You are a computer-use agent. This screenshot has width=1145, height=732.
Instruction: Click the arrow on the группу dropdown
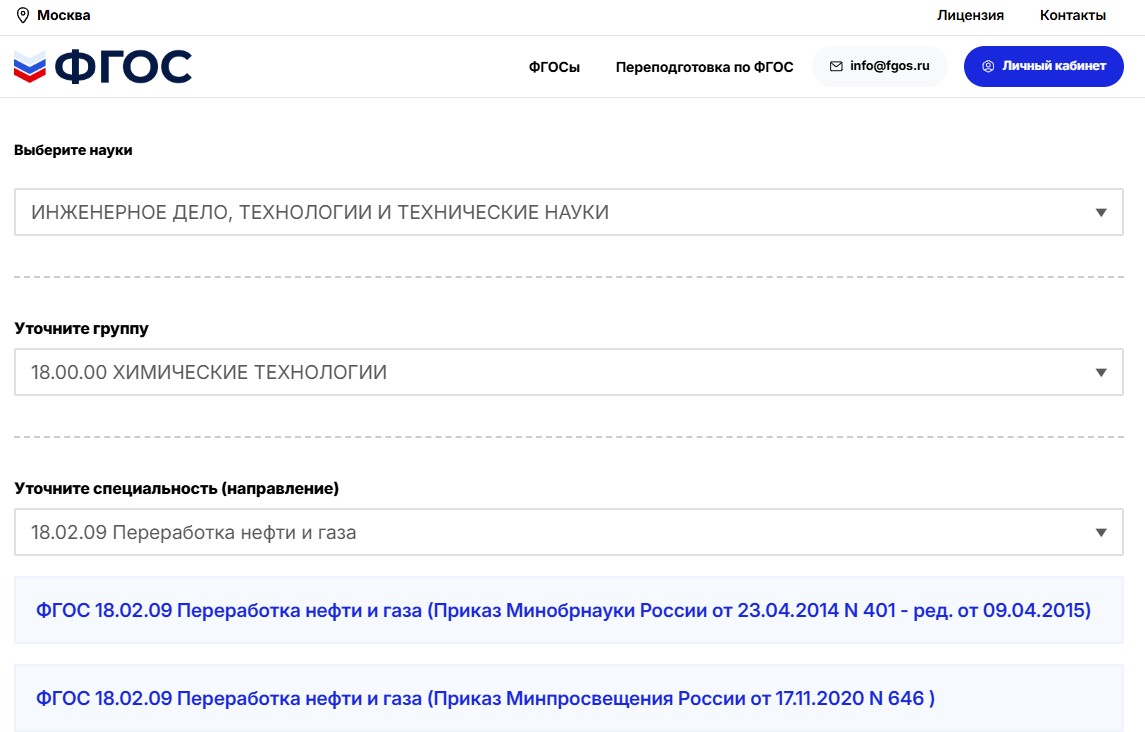click(x=1101, y=372)
